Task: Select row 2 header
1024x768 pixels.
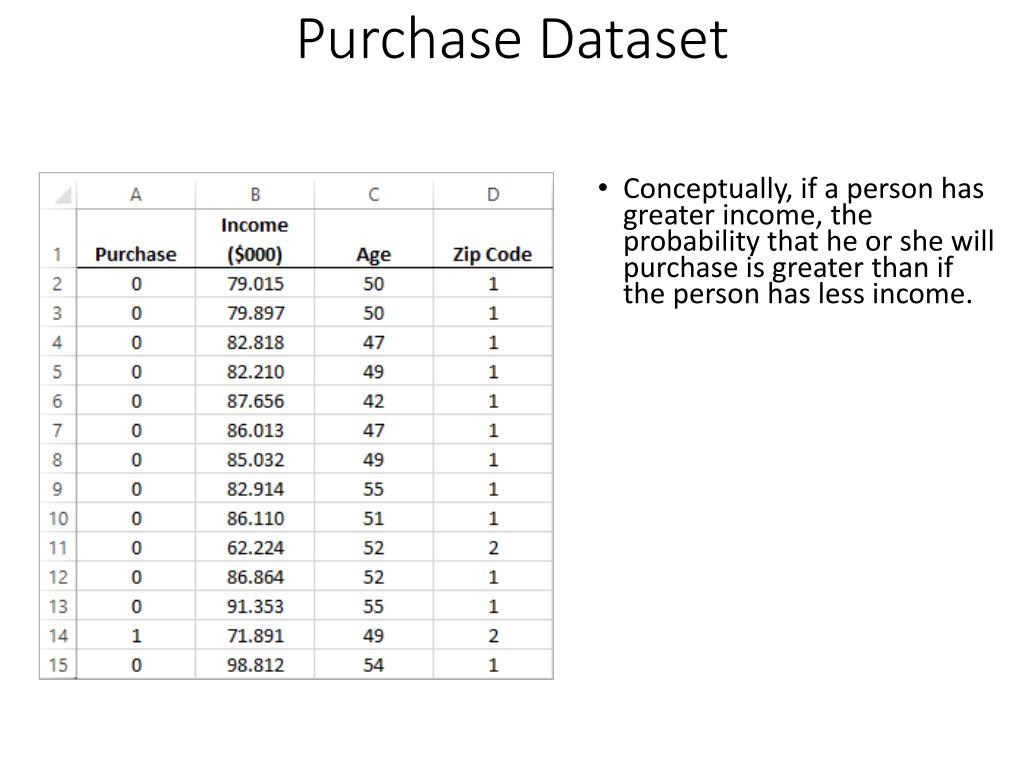Action: point(58,283)
